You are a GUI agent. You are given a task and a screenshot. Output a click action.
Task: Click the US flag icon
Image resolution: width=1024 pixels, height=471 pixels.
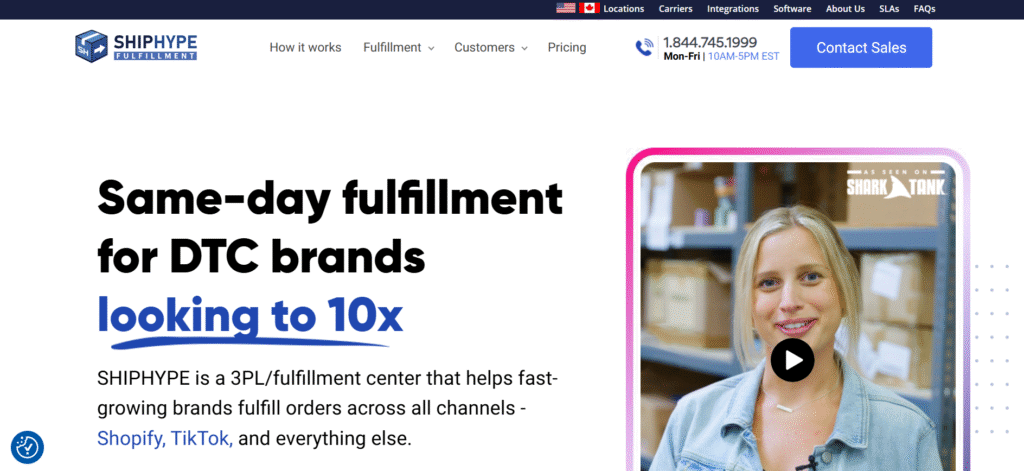coord(566,8)
